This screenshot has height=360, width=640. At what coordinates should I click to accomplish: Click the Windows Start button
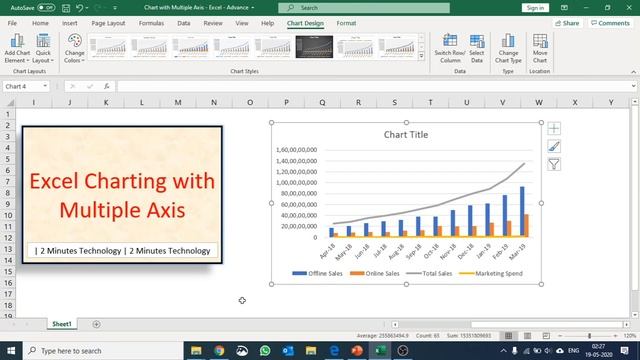click(x=11, y=351)
